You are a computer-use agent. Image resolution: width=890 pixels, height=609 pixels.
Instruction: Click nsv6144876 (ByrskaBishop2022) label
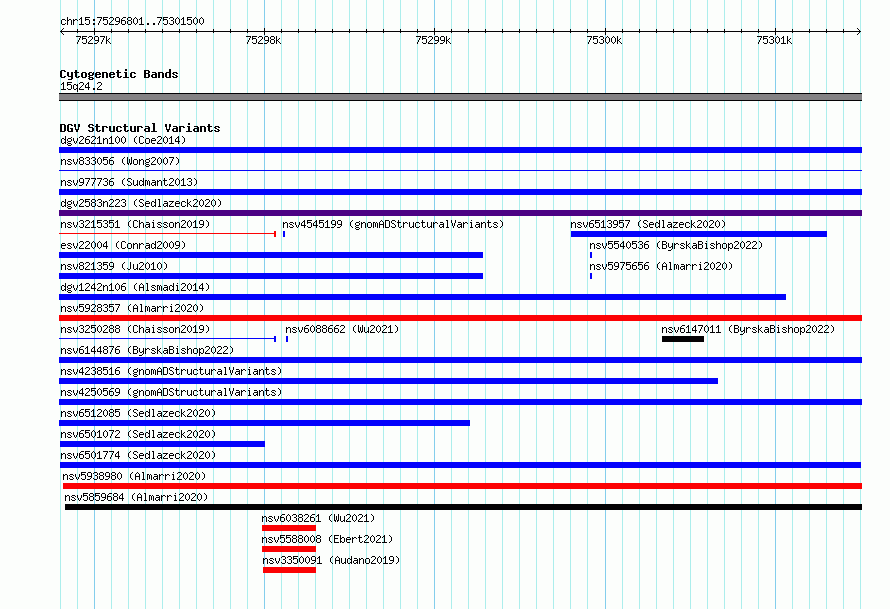147,350
